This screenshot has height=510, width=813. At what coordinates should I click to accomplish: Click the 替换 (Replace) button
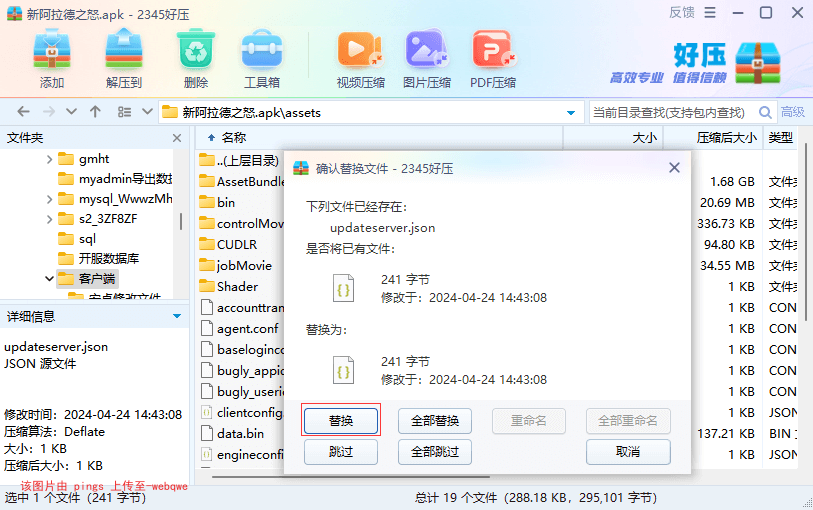(341, 420)
